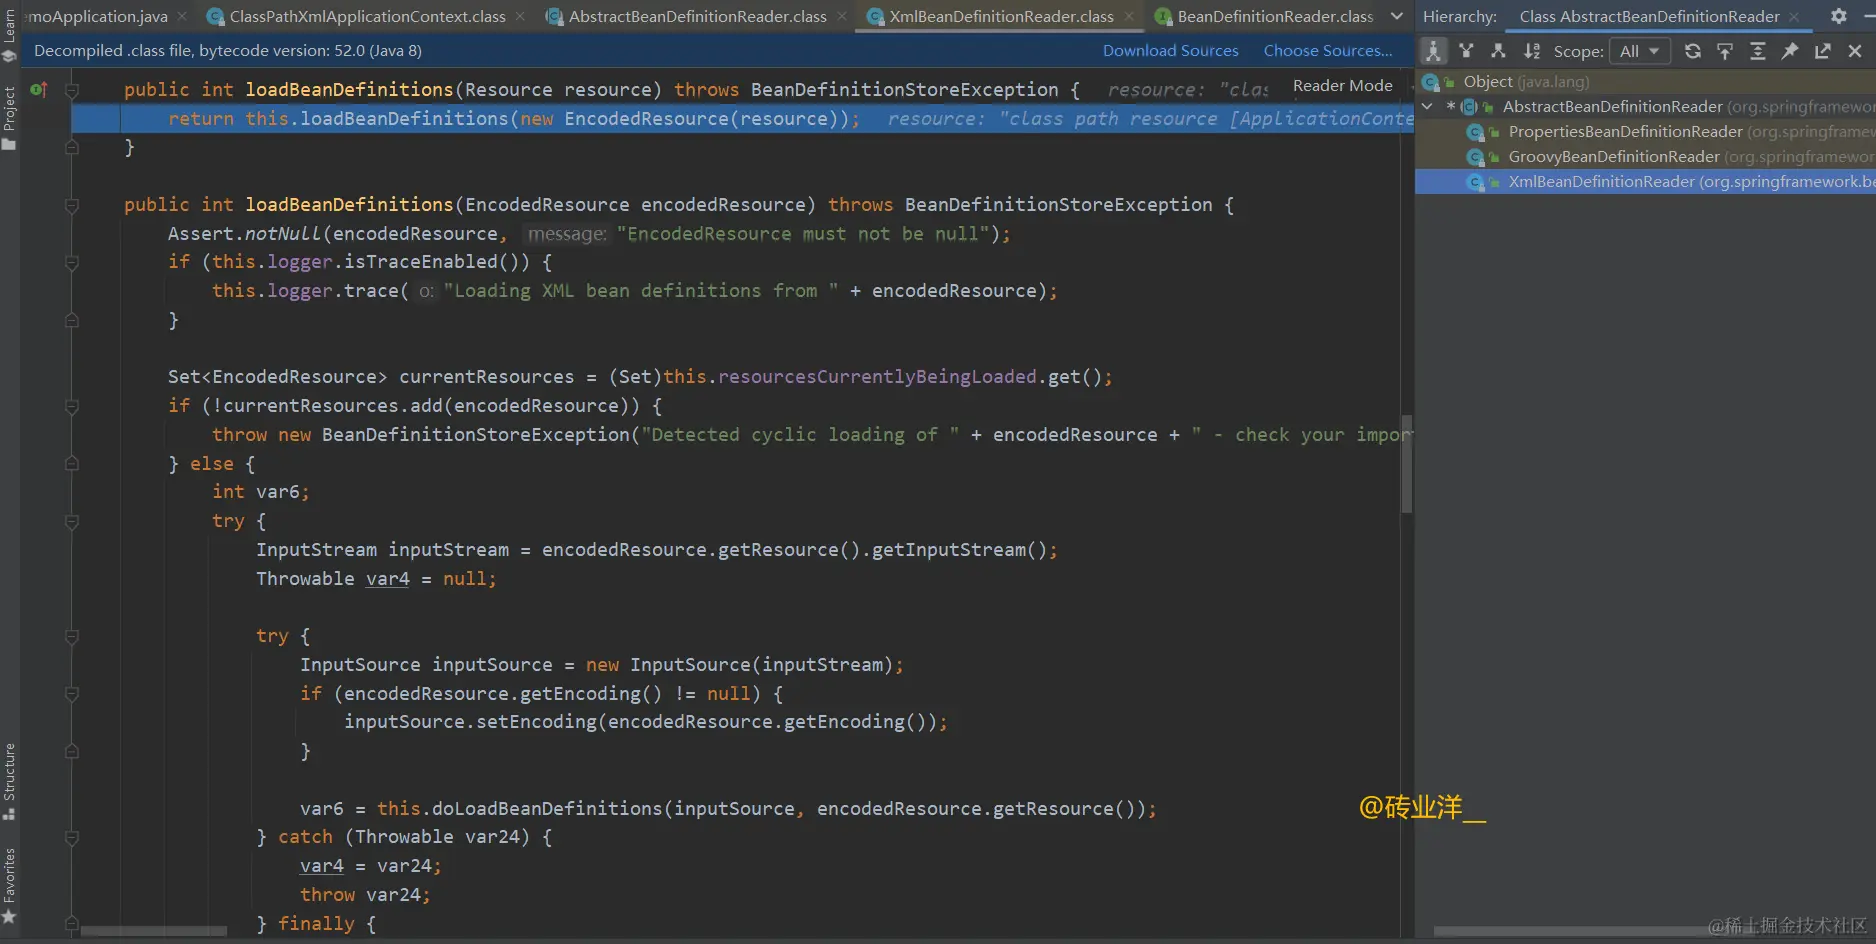Open the Scope All dropdown
Image resolution: width=1876 pixels, height=944 pixels.
pyautogui.click(x=1639, y=51)
